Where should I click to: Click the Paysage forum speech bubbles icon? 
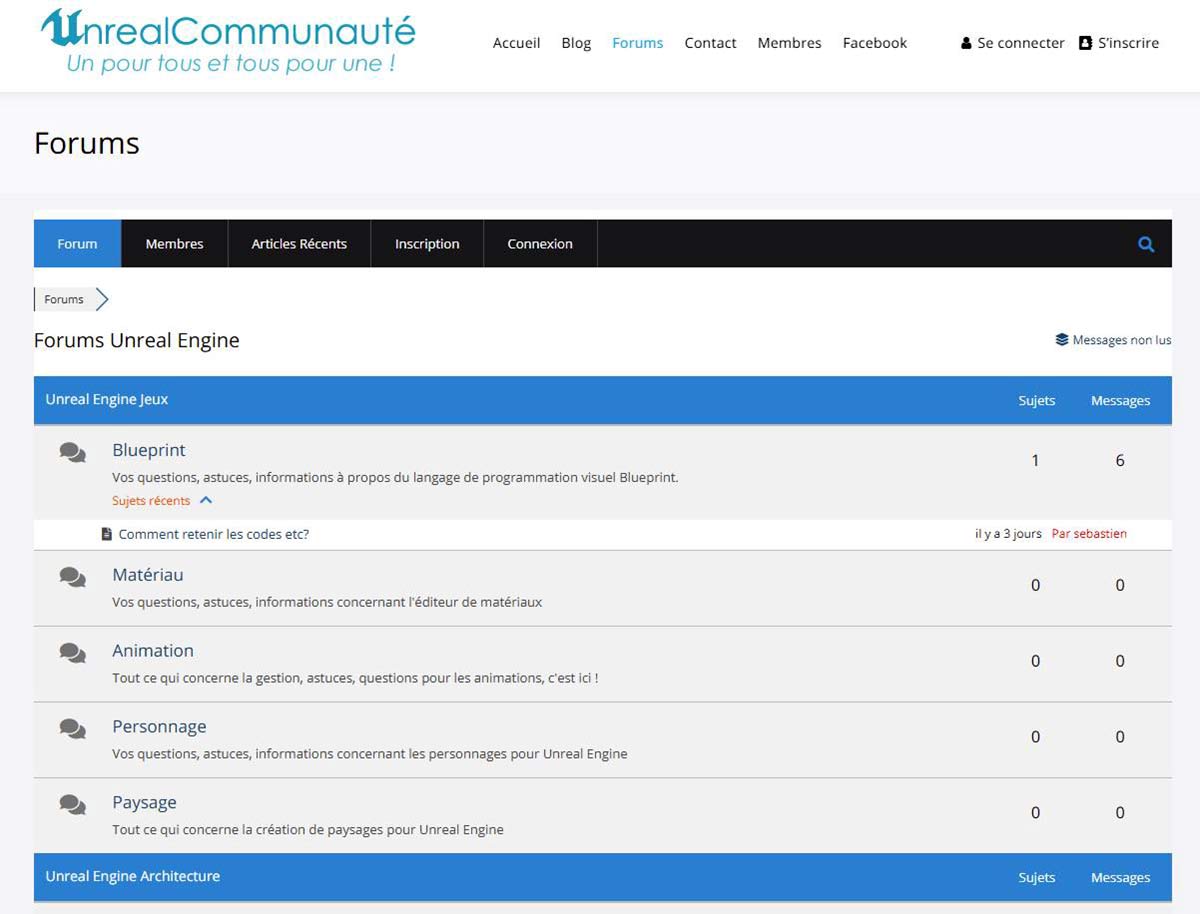[72, 804]
